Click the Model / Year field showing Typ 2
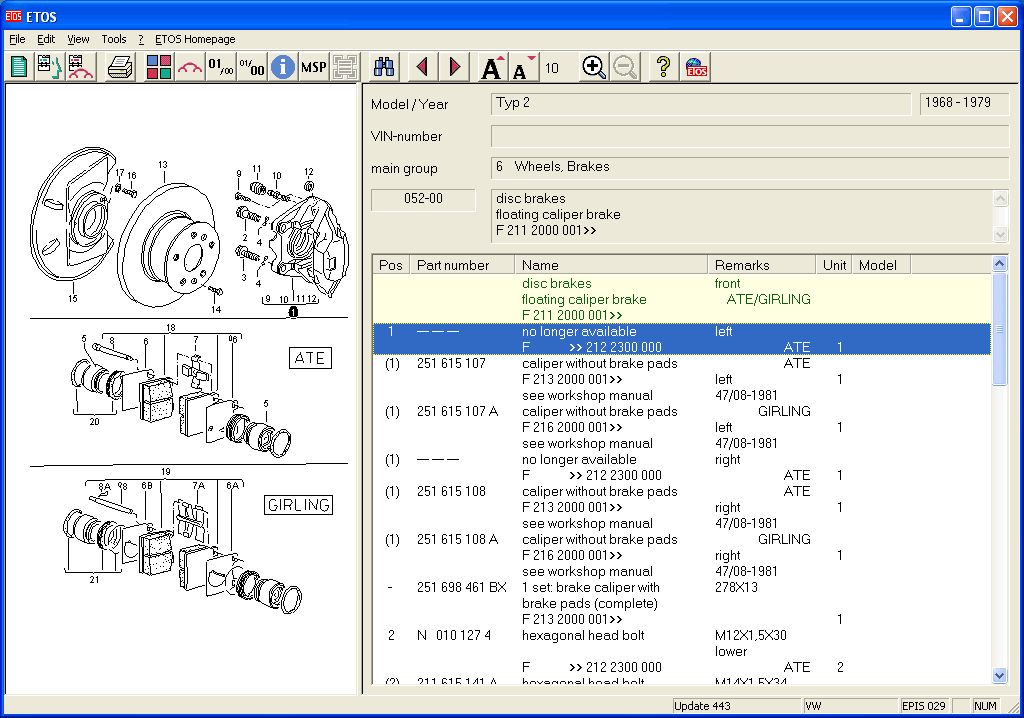 tap(701, 104)
